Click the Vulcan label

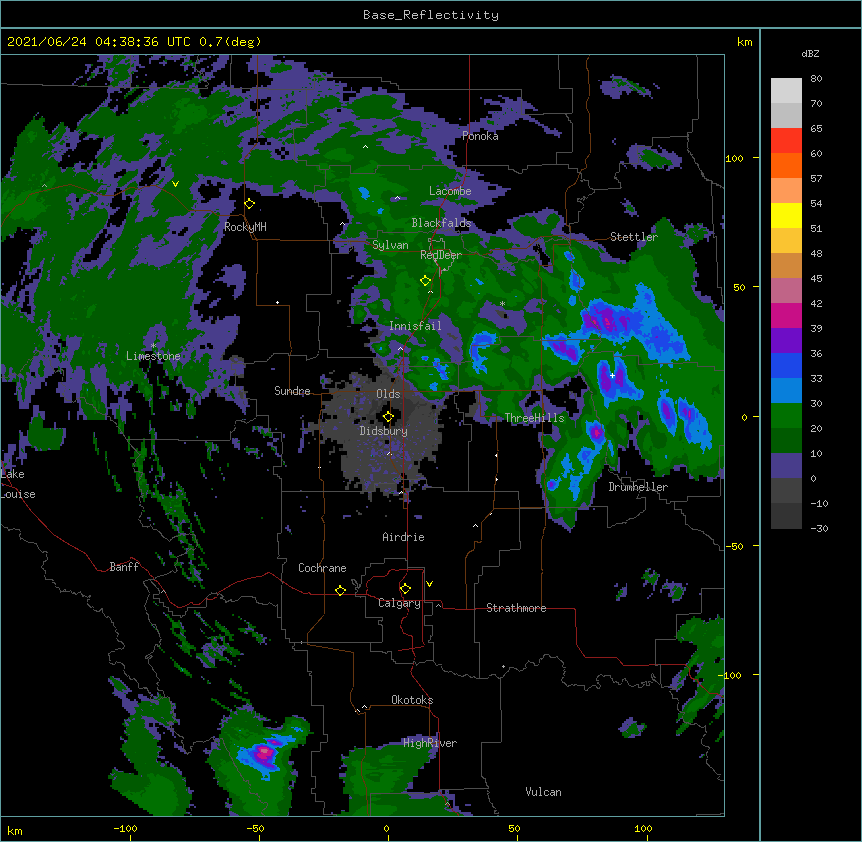pos(543,792)
